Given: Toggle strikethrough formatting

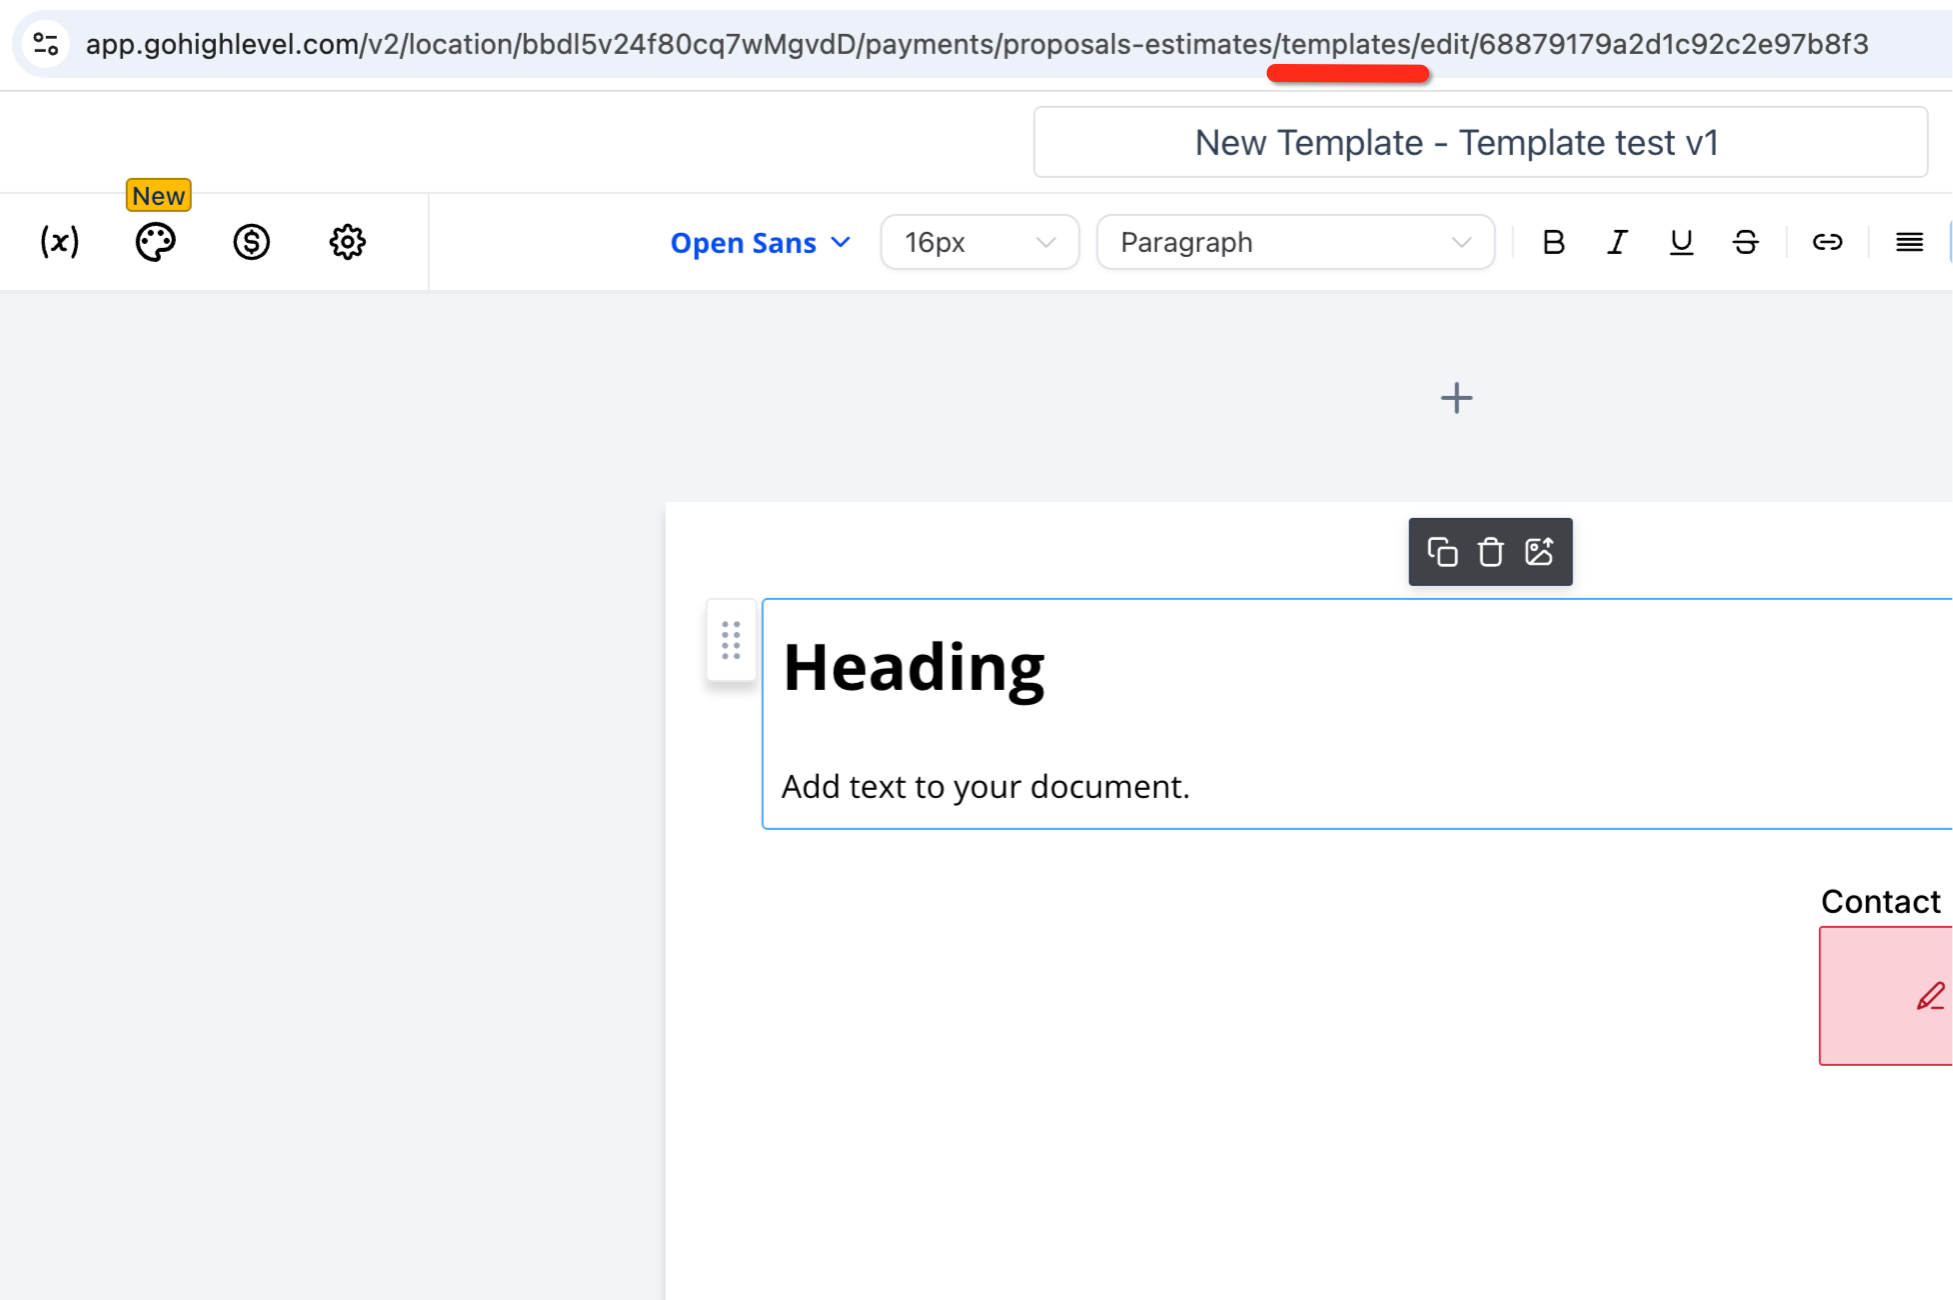Looking at the screenshot, I should pos(1745,242).
